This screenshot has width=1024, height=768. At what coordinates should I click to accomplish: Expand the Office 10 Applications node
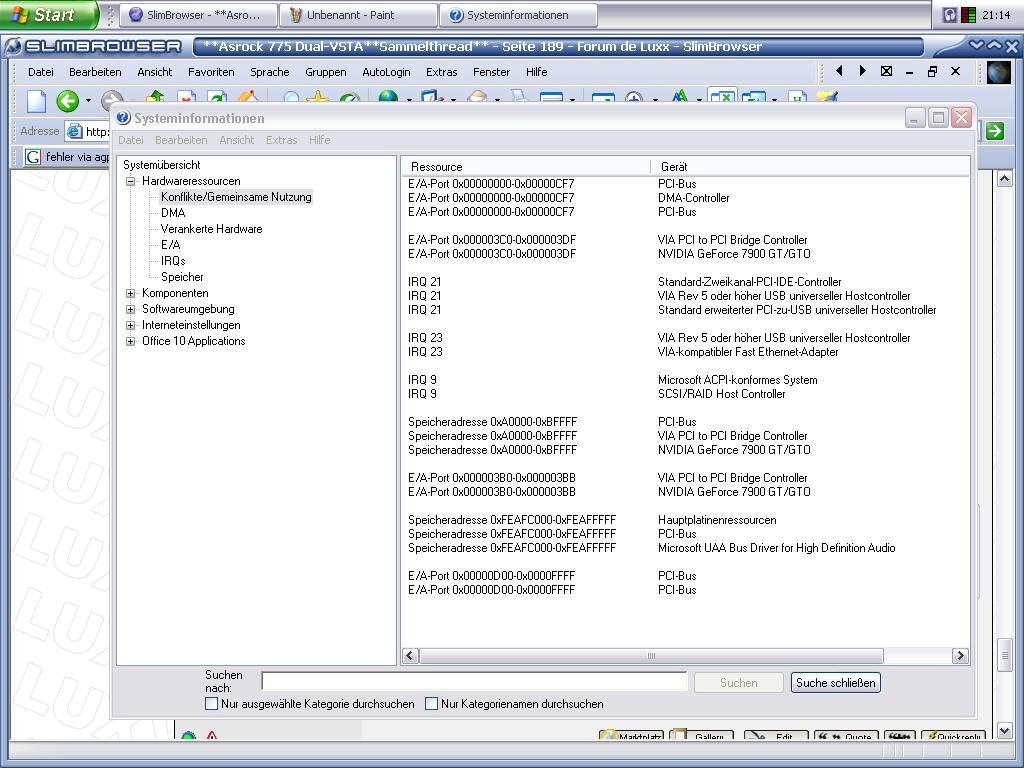pyautogui.click(x=131, y=341)
